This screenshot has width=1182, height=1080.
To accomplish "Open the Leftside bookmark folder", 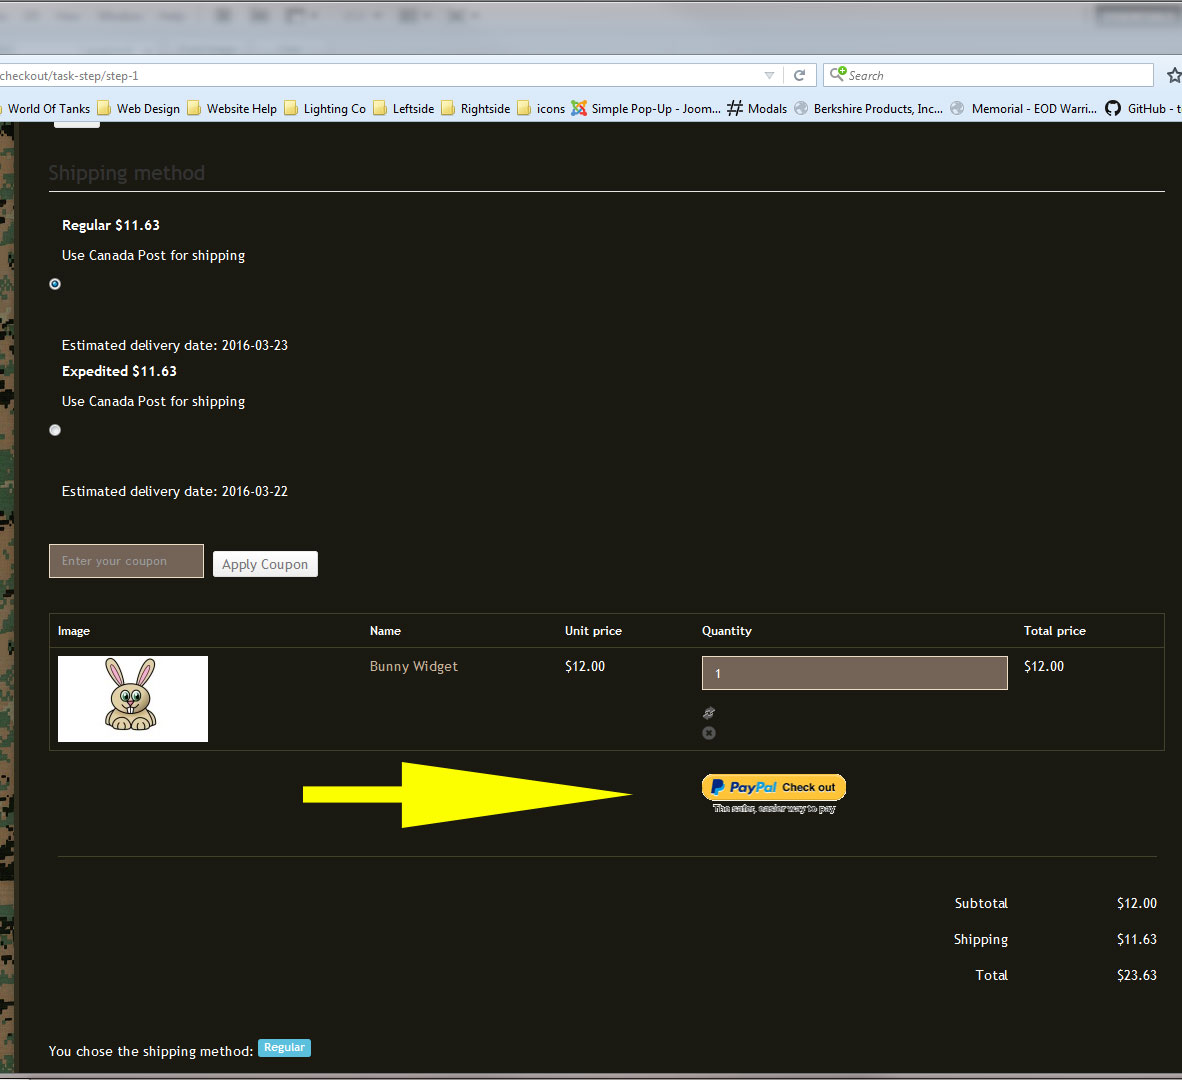I will coord(404,109).
